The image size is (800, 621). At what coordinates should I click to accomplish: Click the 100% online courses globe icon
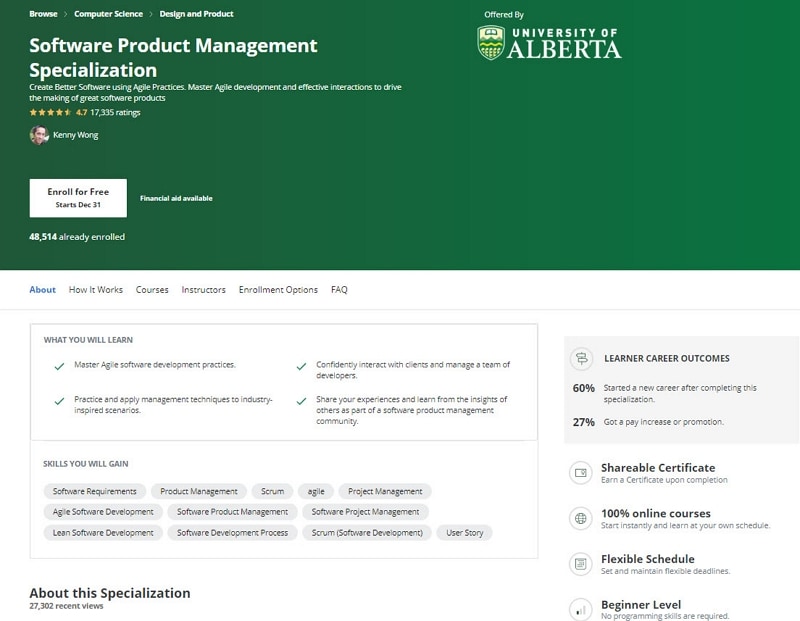[x=581, y=518]
